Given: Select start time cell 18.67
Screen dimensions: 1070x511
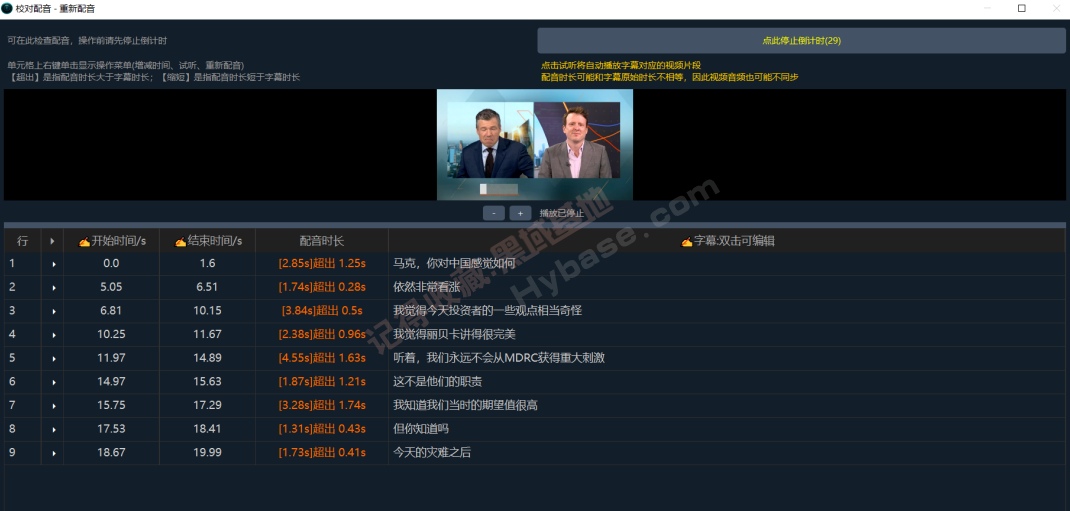Looking at the screenshot, I should (111, 452).
